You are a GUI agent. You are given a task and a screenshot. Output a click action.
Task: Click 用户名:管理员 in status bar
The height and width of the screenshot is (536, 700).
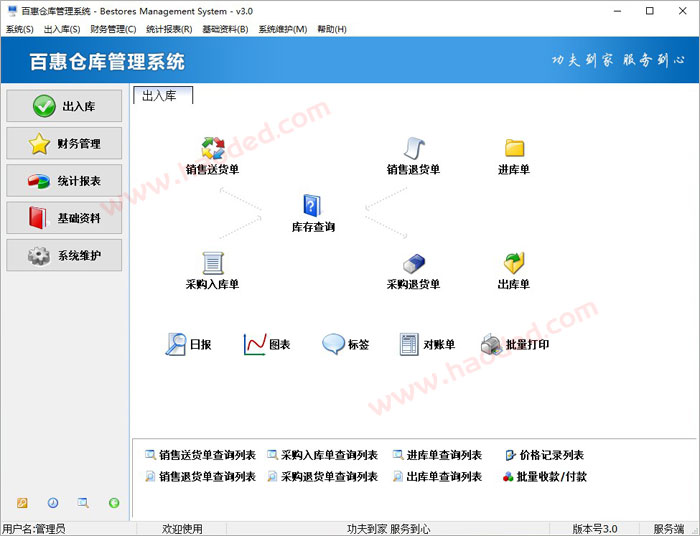(x=34, y=529)
